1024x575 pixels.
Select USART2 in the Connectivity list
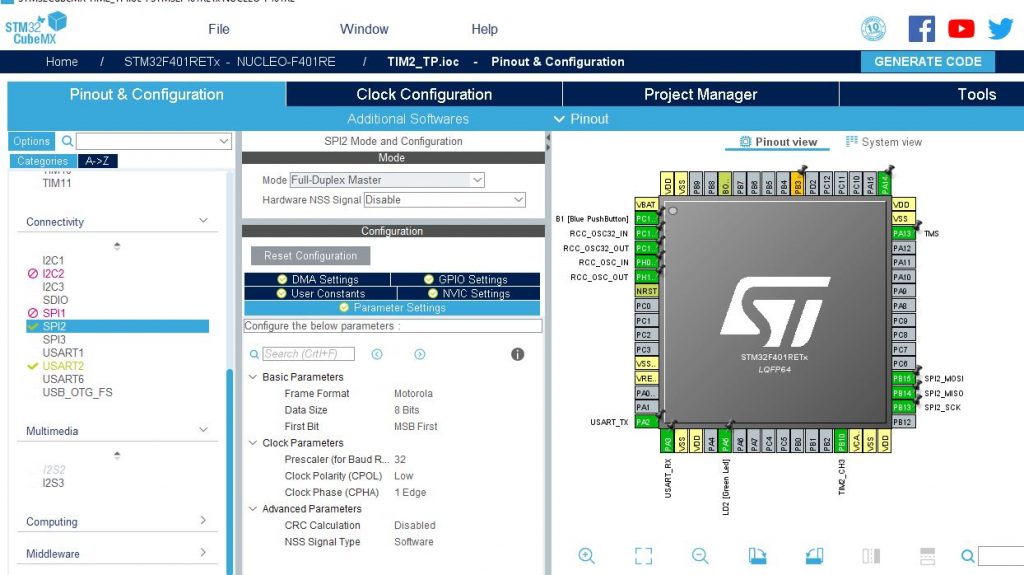click(63, 366)
